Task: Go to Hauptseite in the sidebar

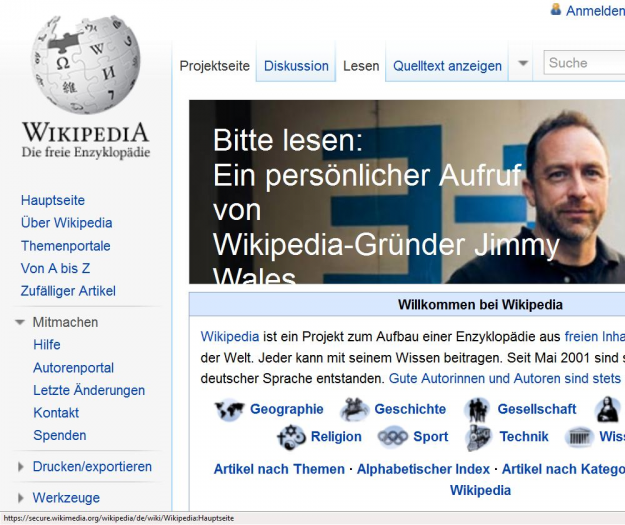Action: 53,200
